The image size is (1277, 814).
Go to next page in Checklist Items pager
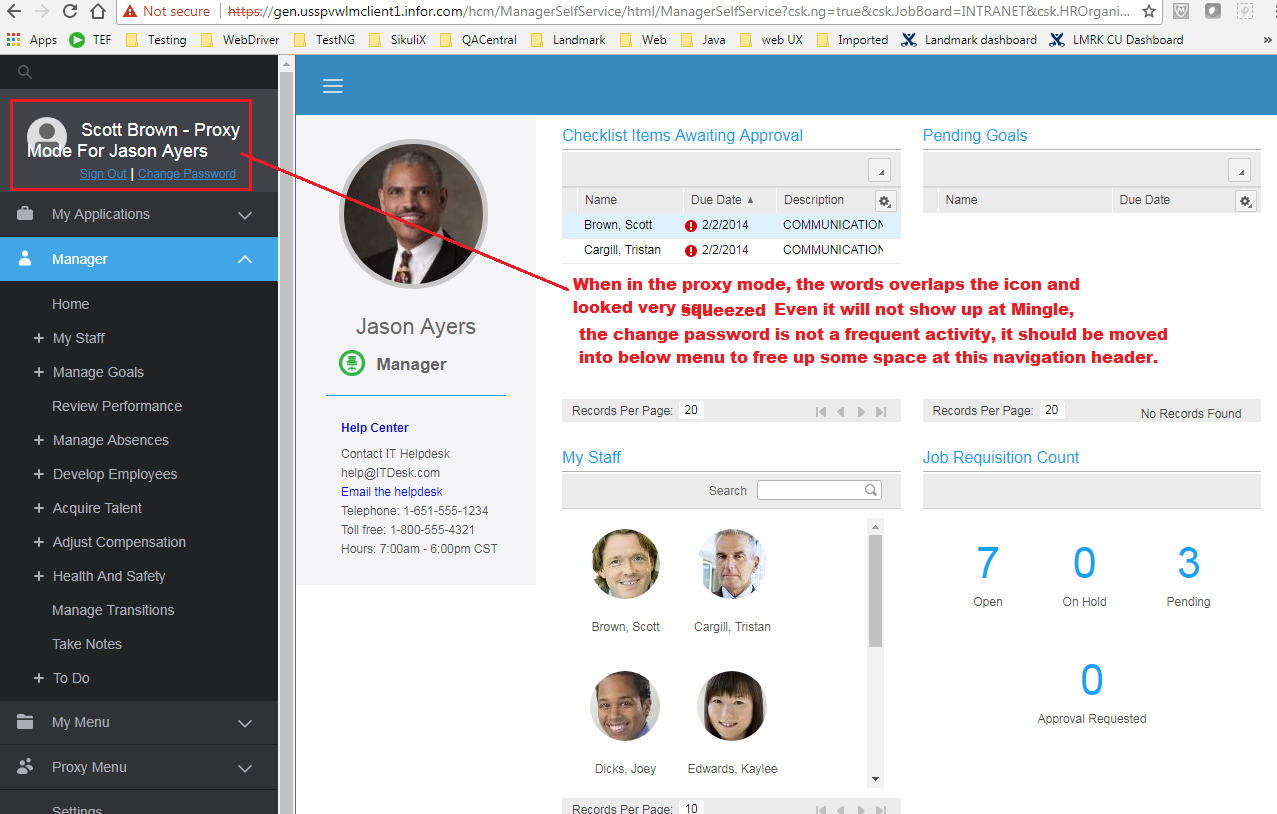(861, 412)
